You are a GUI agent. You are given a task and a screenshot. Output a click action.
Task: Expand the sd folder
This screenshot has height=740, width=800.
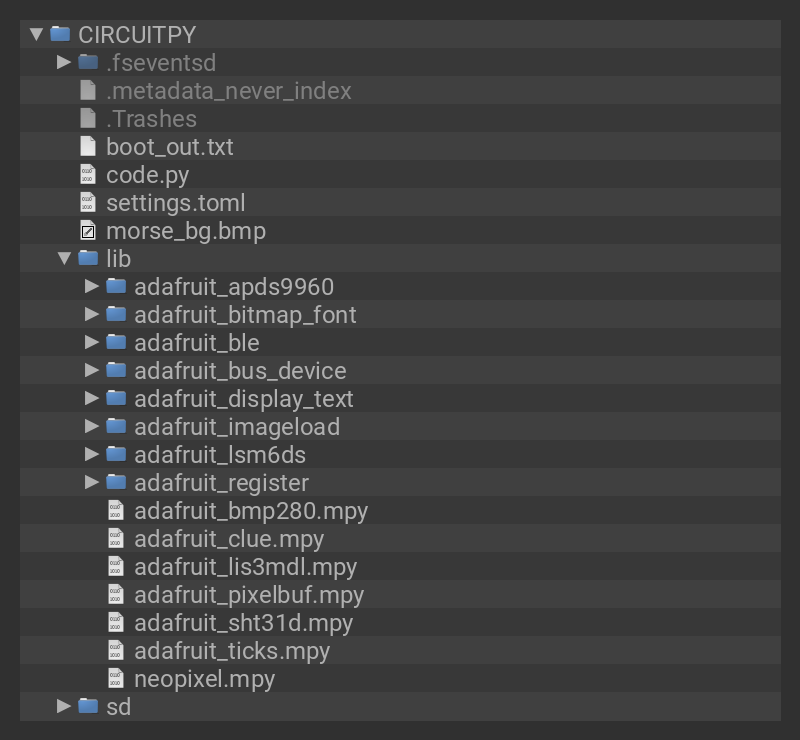click(x=64, y=706)
